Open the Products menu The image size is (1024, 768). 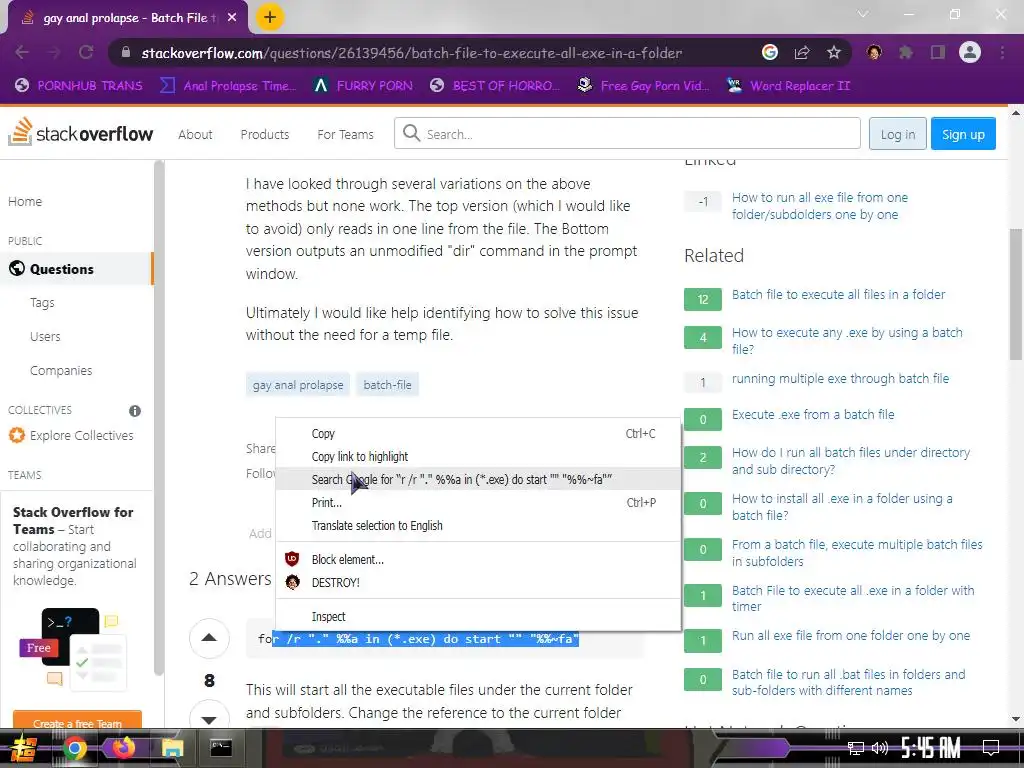pos(264,135)
